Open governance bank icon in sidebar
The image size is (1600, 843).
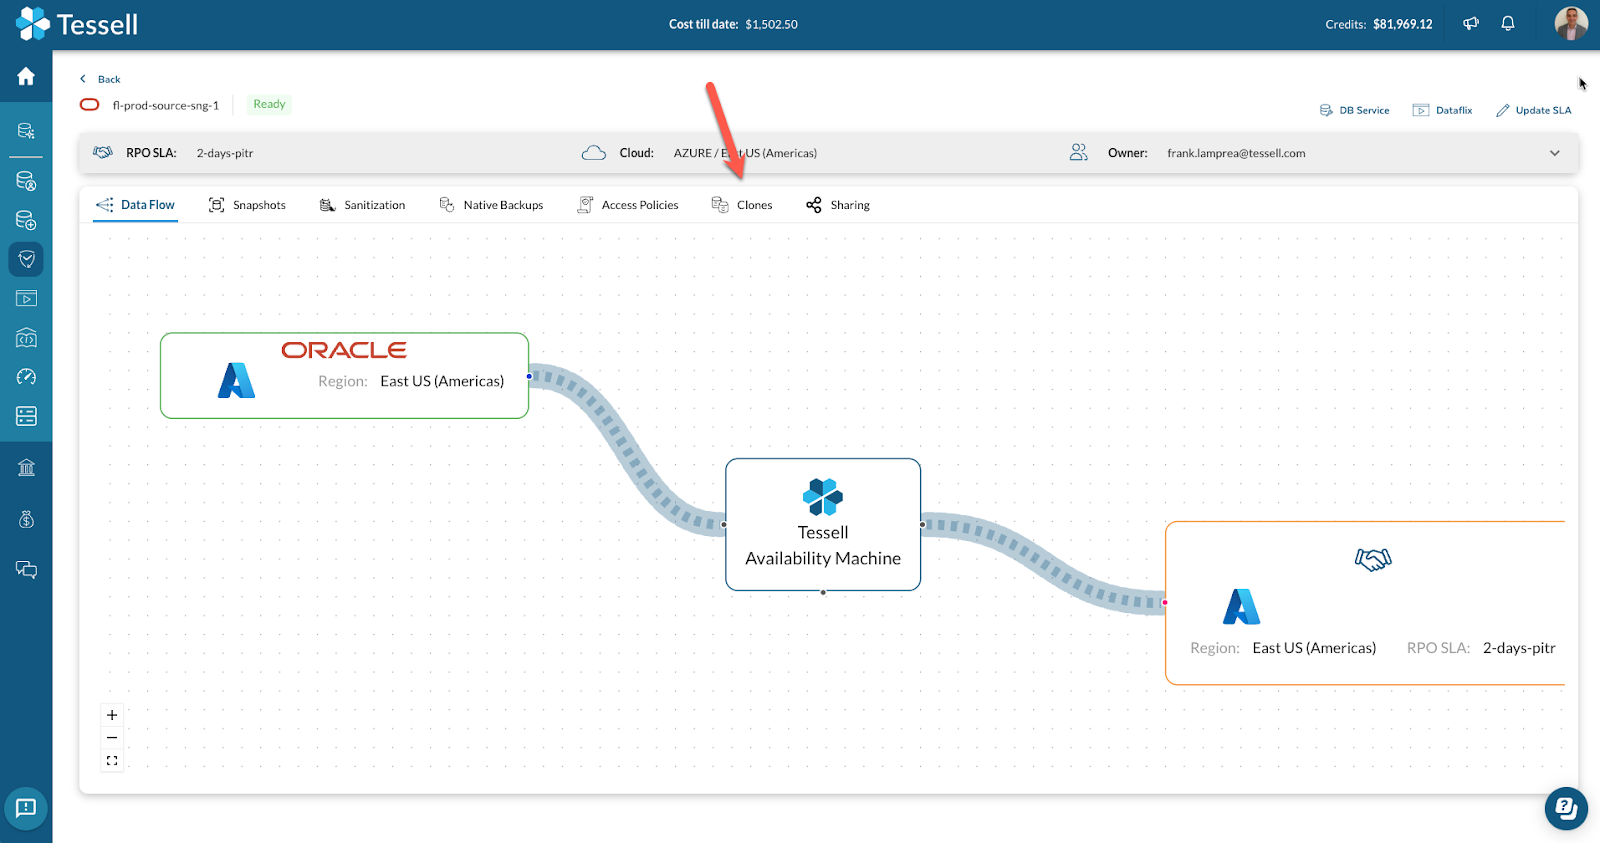click(26, 467)
